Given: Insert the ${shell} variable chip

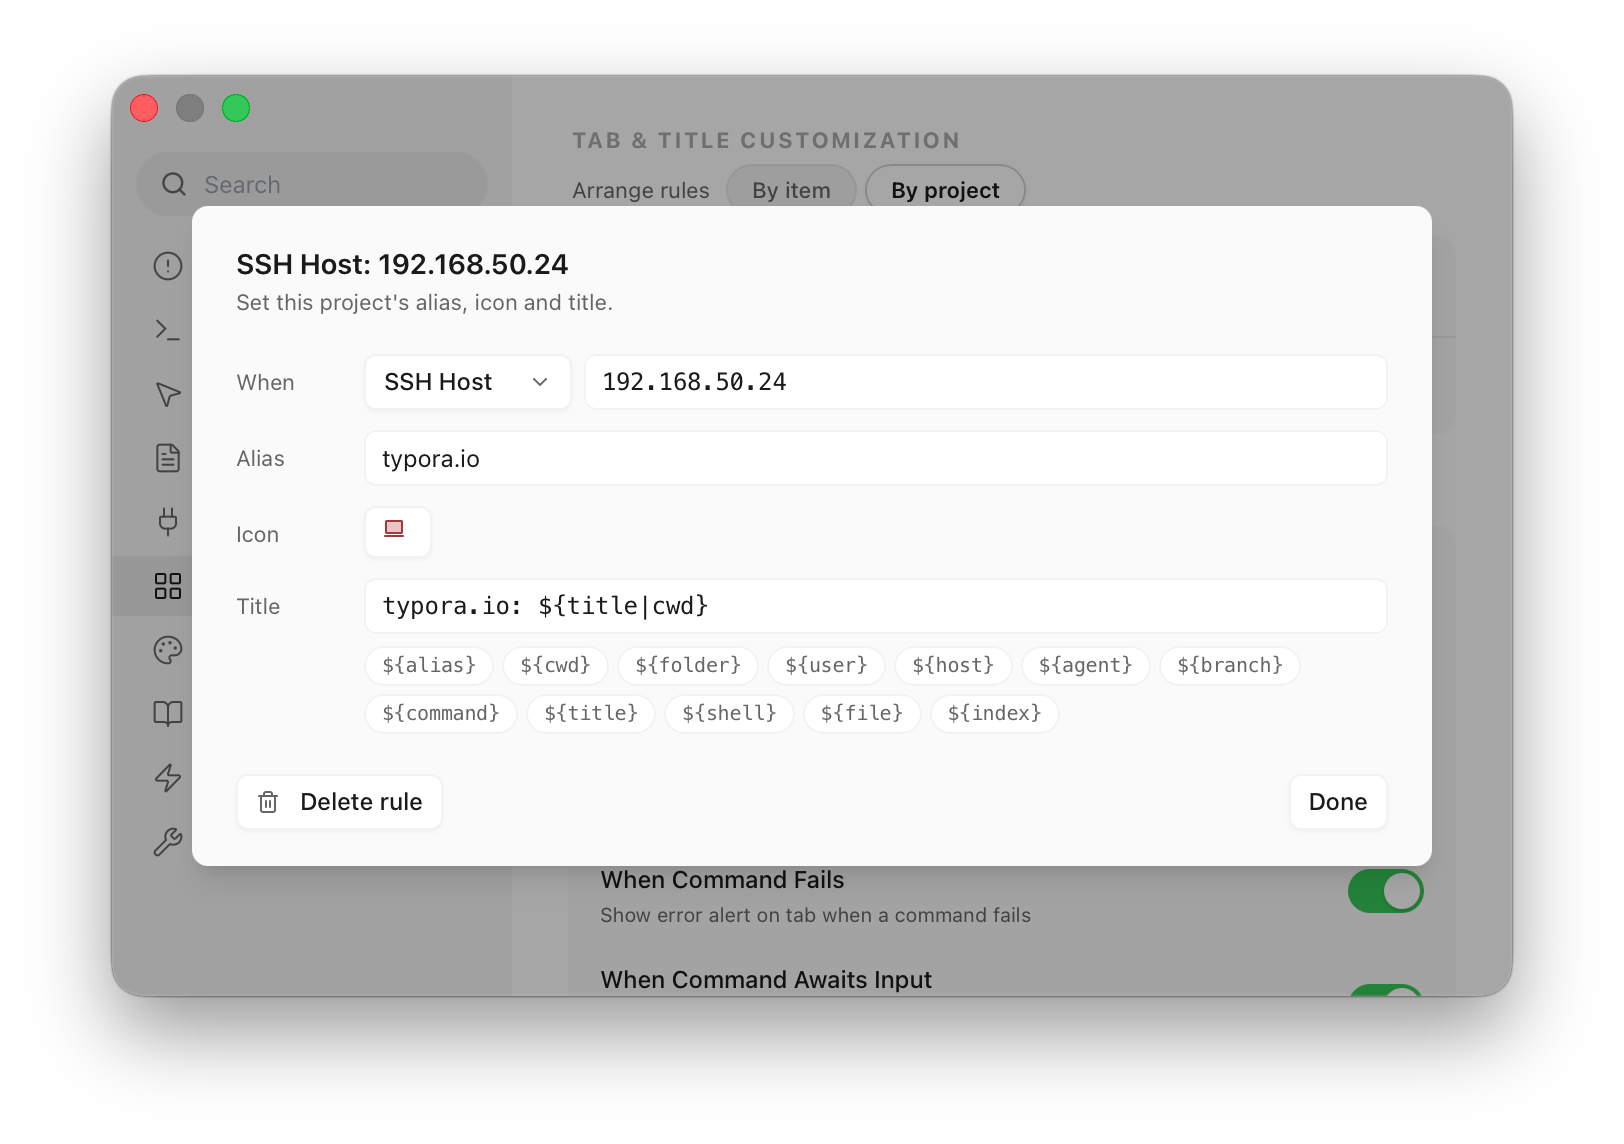Looking at the screenshot, I should click(729, 714).
